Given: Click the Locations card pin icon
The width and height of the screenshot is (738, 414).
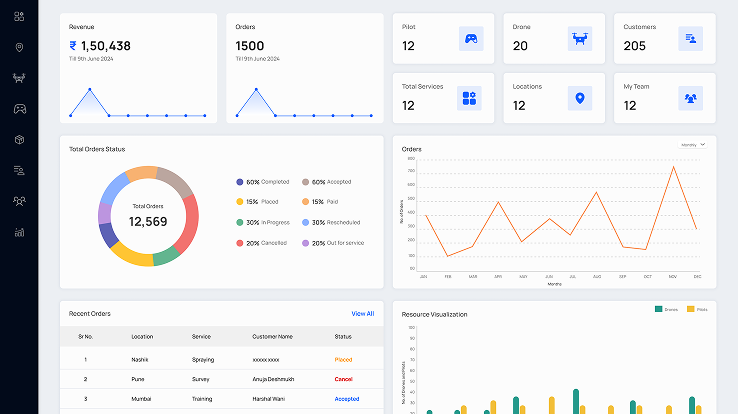Looking at the screenshot, I should 580,98.
